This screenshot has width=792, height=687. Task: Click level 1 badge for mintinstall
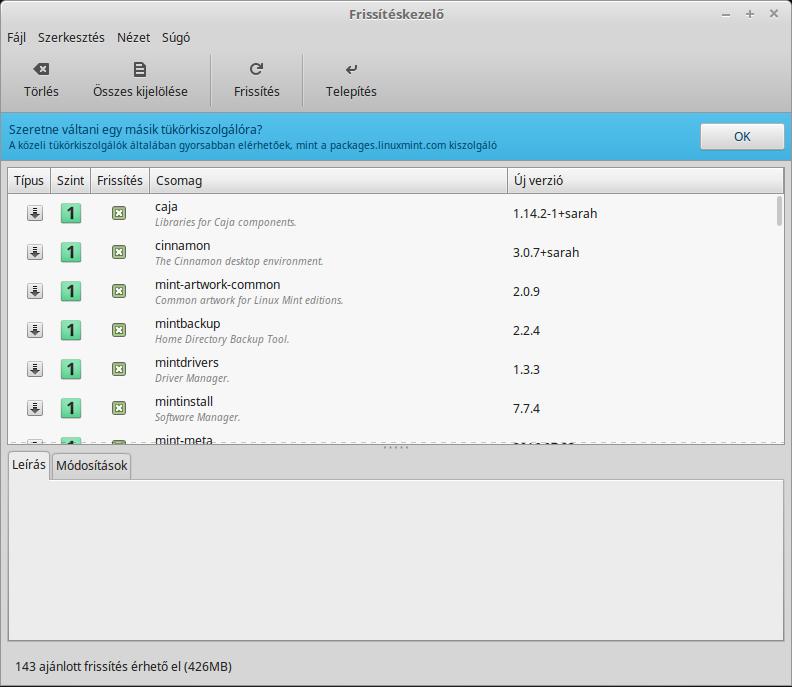tap(71, 408)
